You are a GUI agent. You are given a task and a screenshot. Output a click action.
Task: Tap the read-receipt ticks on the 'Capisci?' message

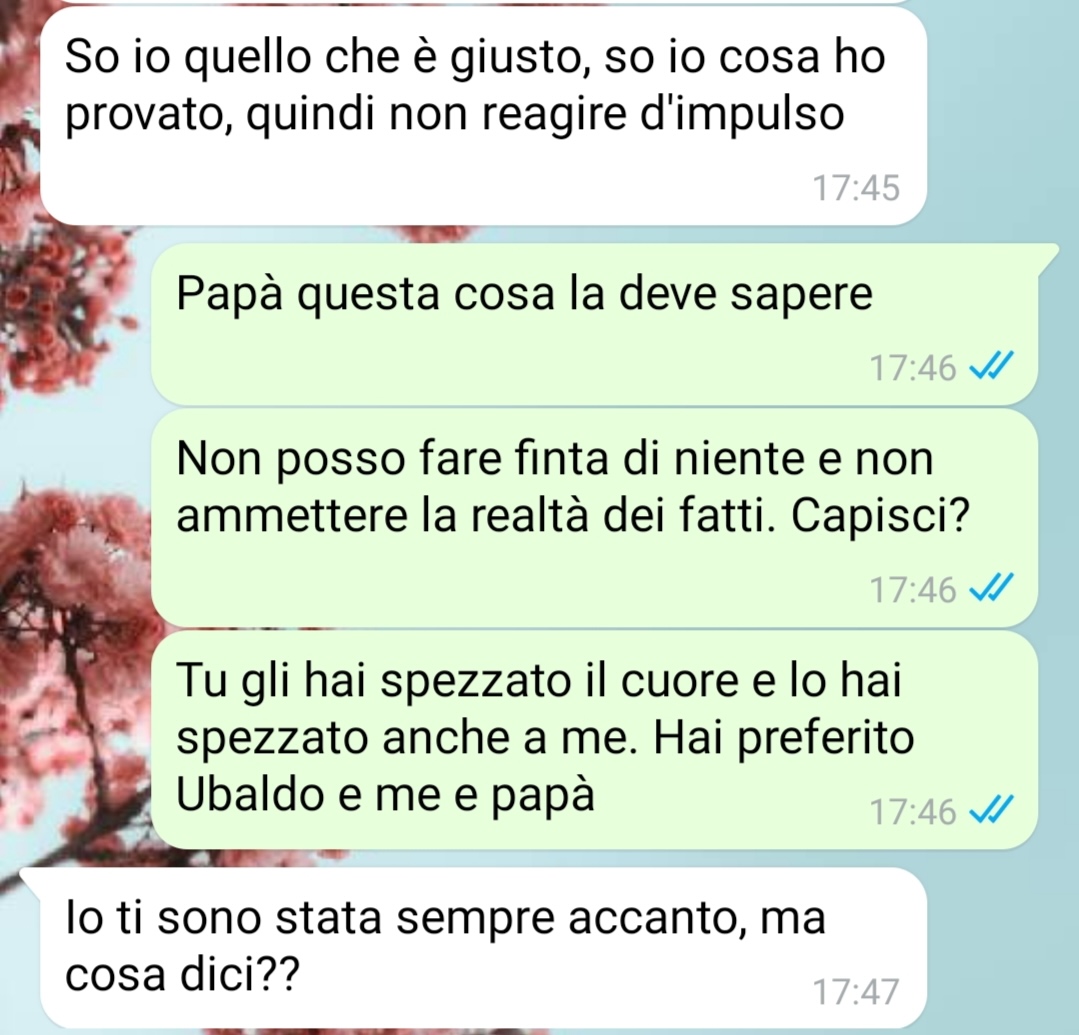click(991, 589)
